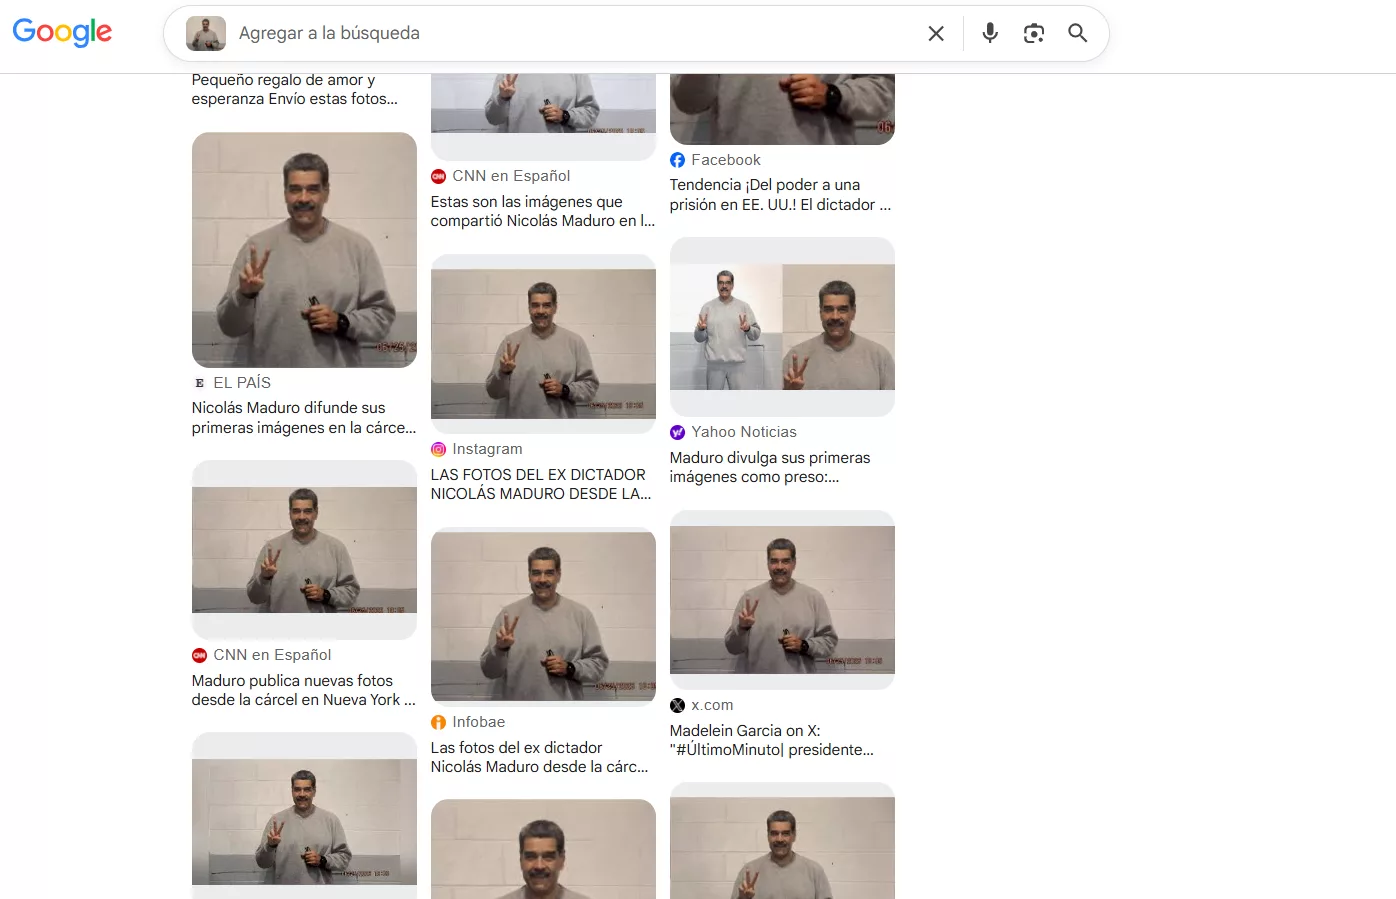The height and width of the screenshot is (899, 1396).
Task: Open 'Nicolás Maduro difunde sus primeras imágenes' result
Action: pos(304,418)
